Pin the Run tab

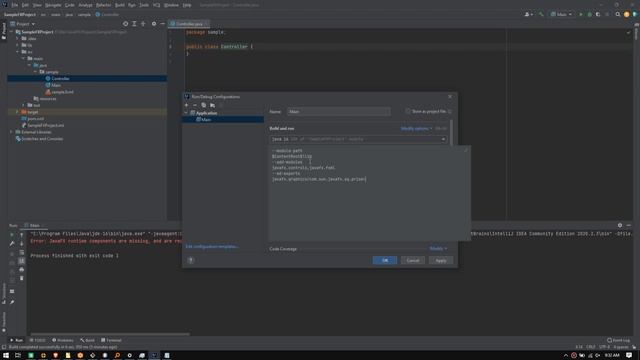(12, 302)
